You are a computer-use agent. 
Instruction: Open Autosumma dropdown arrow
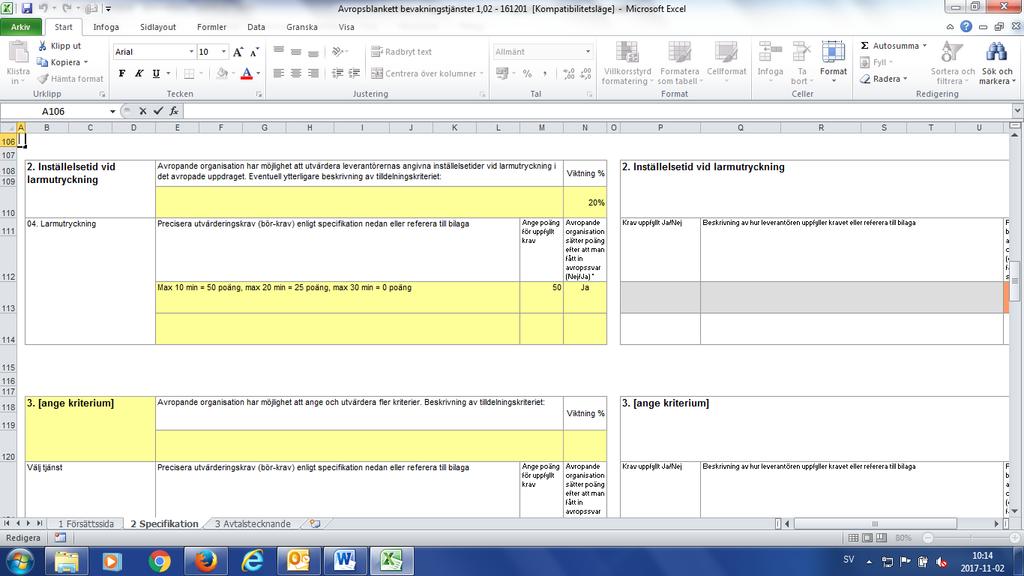point(925,46)
